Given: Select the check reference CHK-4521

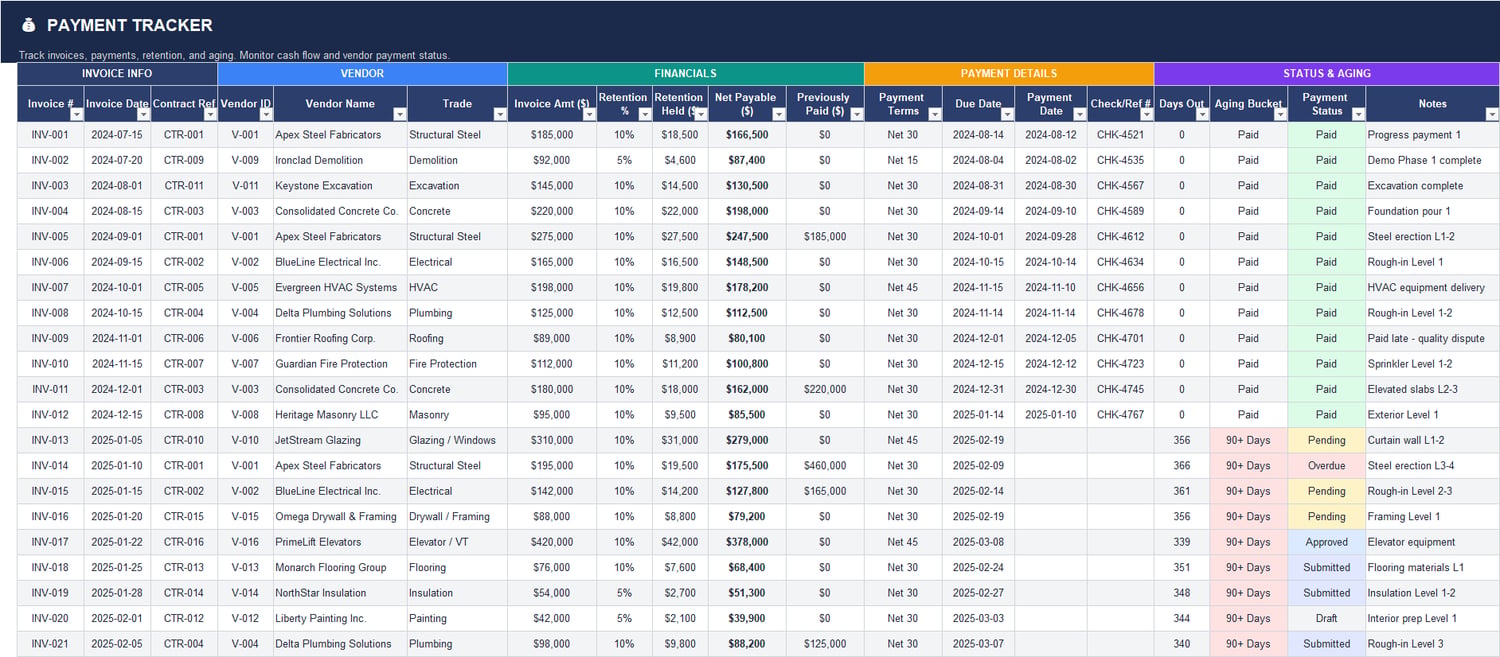Looking at the screenshot, I should click(1120, 135).
